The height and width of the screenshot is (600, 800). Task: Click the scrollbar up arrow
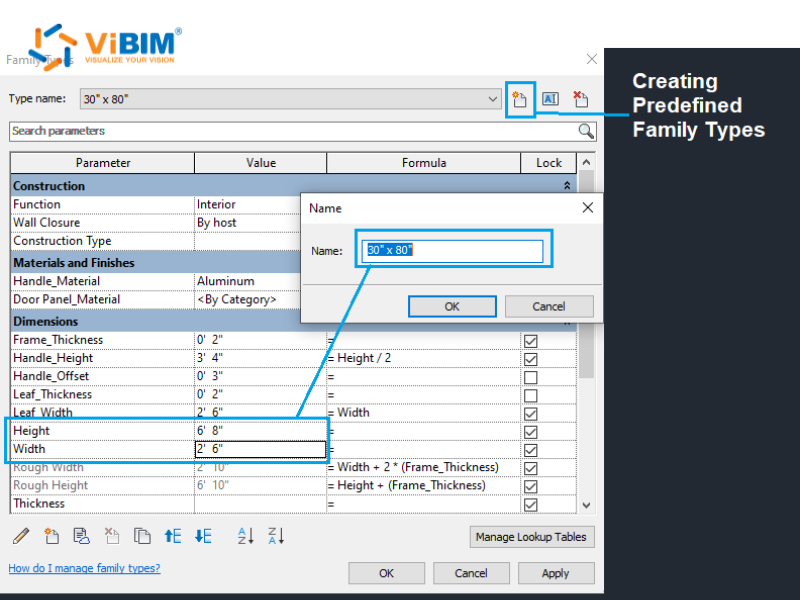(587, 162)
